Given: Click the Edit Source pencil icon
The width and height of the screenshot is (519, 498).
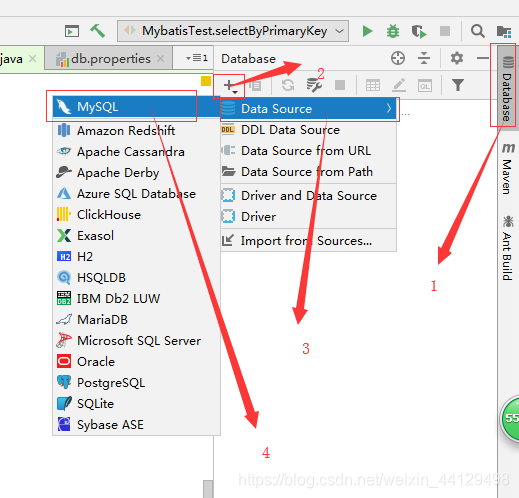Looking at the screenshot, I should point(399,85).
